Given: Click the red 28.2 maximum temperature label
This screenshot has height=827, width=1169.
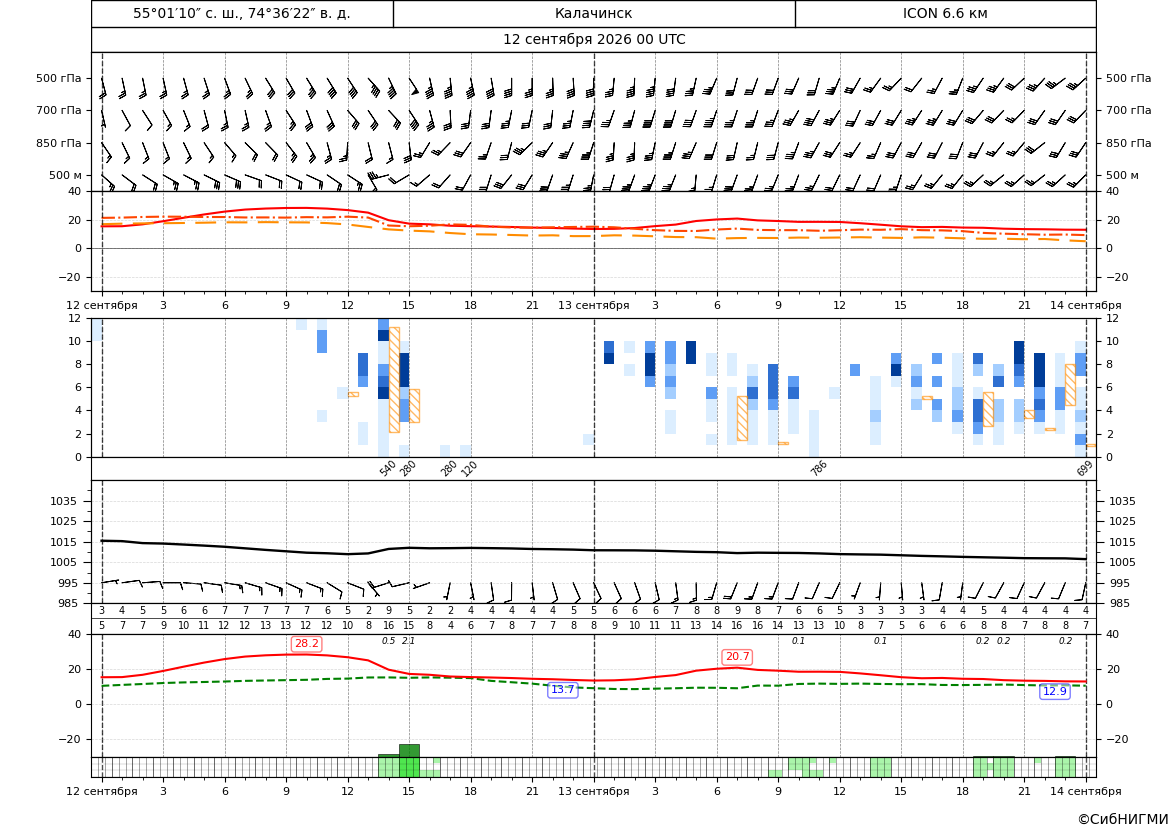Looking at the screenshot, I should (x=306, y=644).
